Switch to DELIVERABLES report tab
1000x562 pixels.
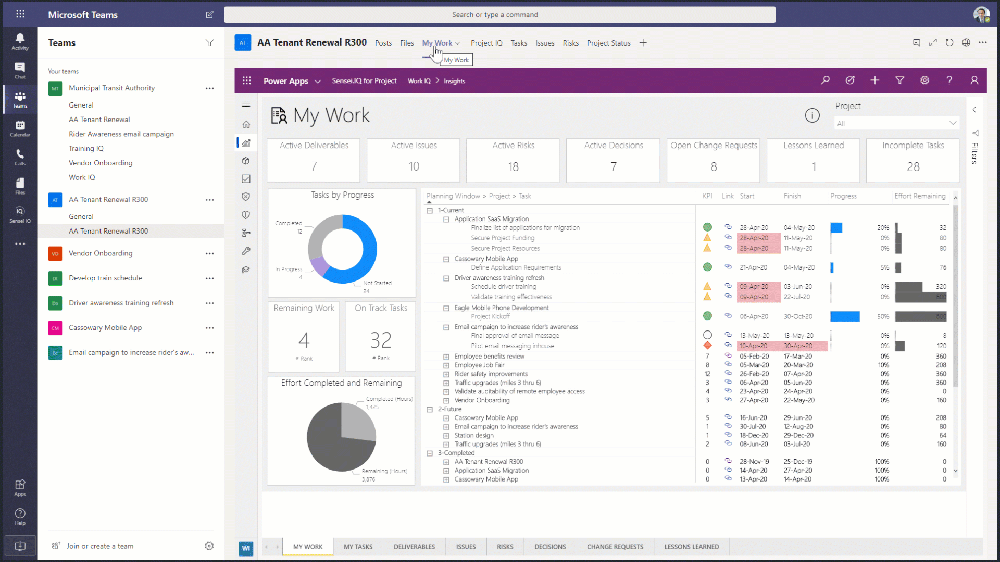pyautogui.click(x=414, y=547)
